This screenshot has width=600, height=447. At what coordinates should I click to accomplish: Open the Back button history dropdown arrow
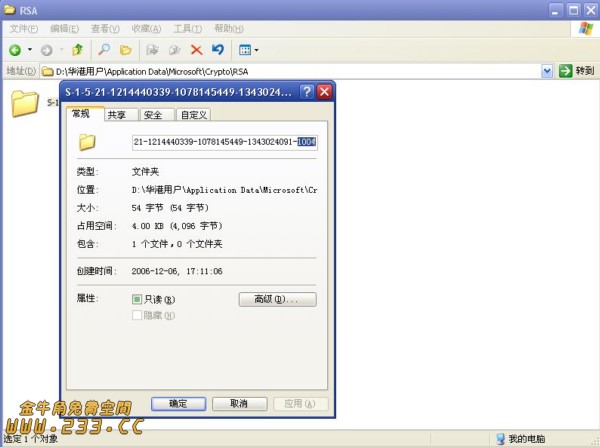(x=30, y=50)
